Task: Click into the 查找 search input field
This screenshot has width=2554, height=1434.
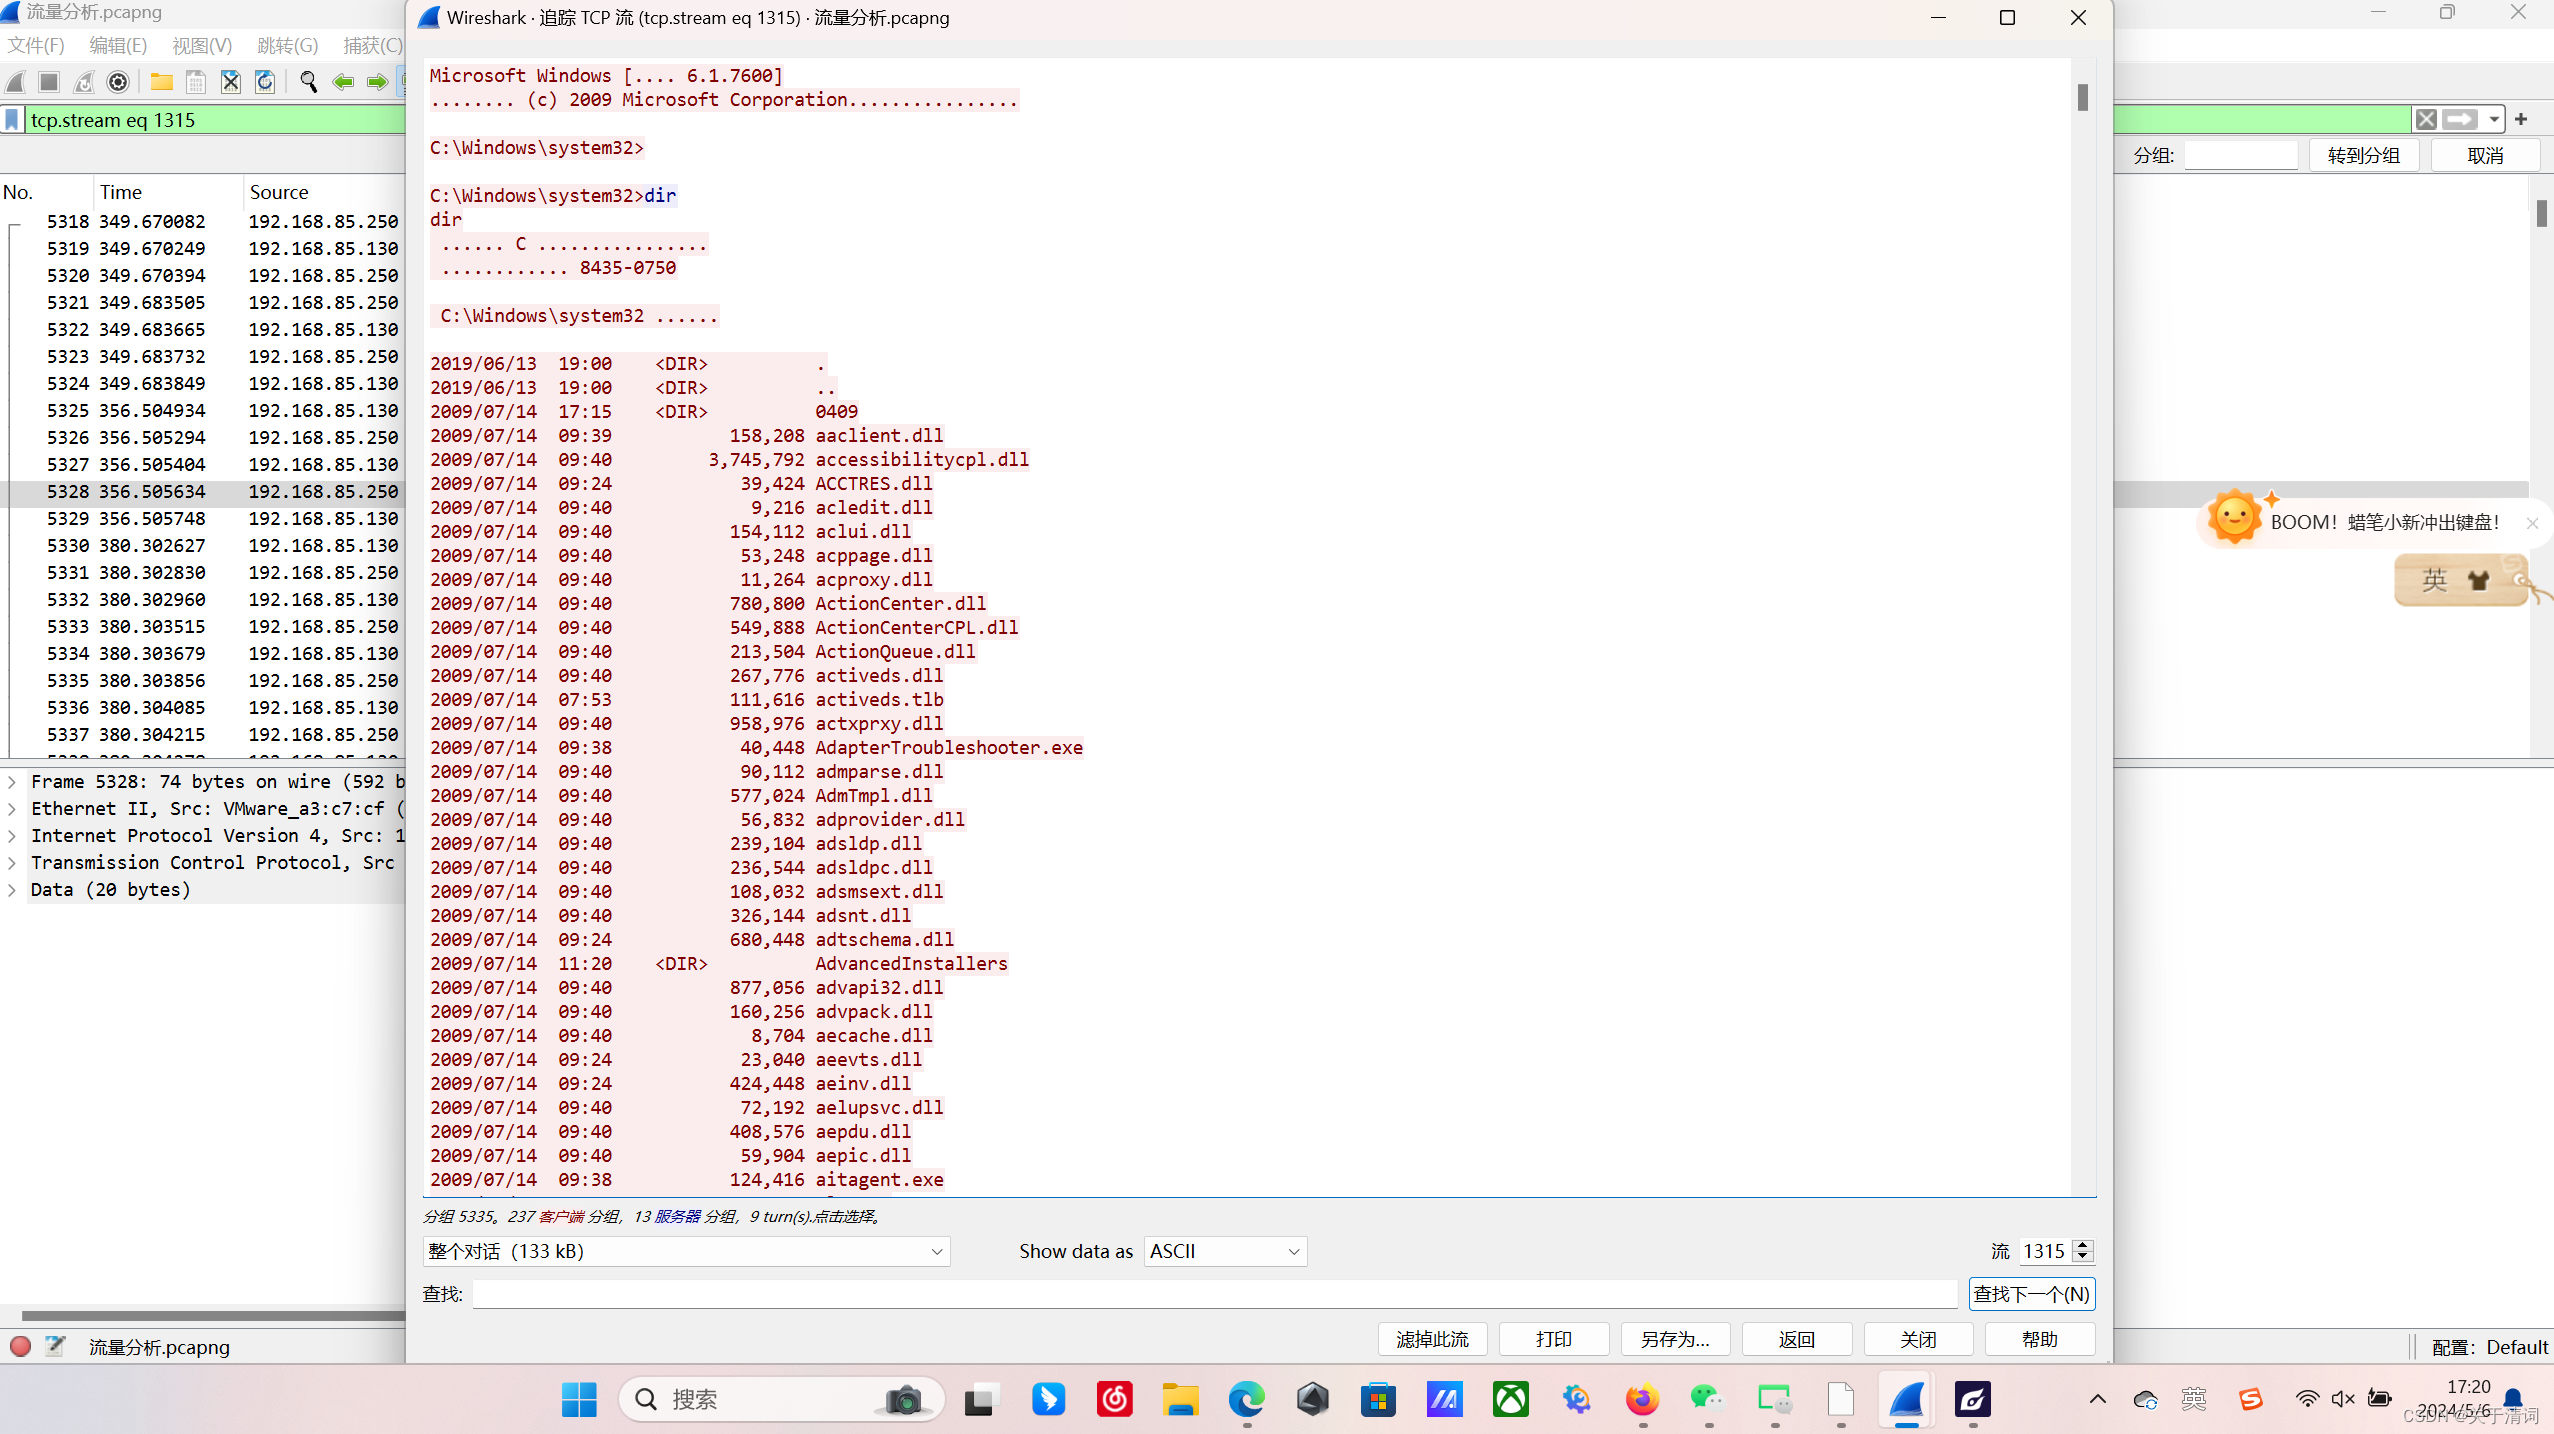Action: coord(1214,1294)
